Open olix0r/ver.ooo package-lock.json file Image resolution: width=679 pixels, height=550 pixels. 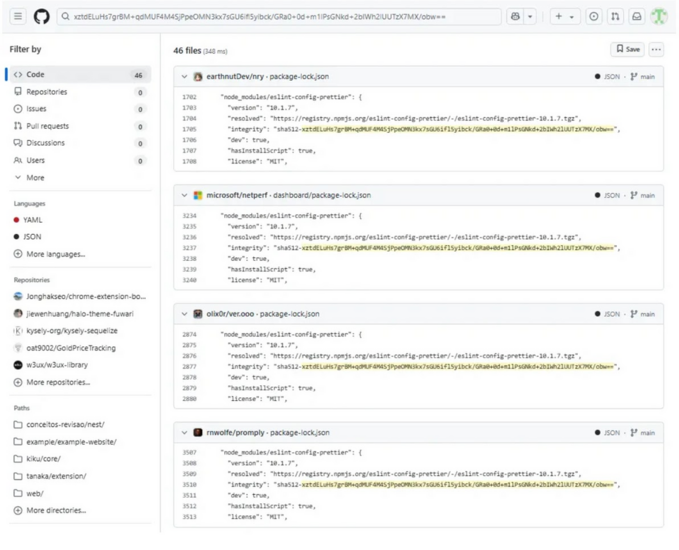point(263,314)
